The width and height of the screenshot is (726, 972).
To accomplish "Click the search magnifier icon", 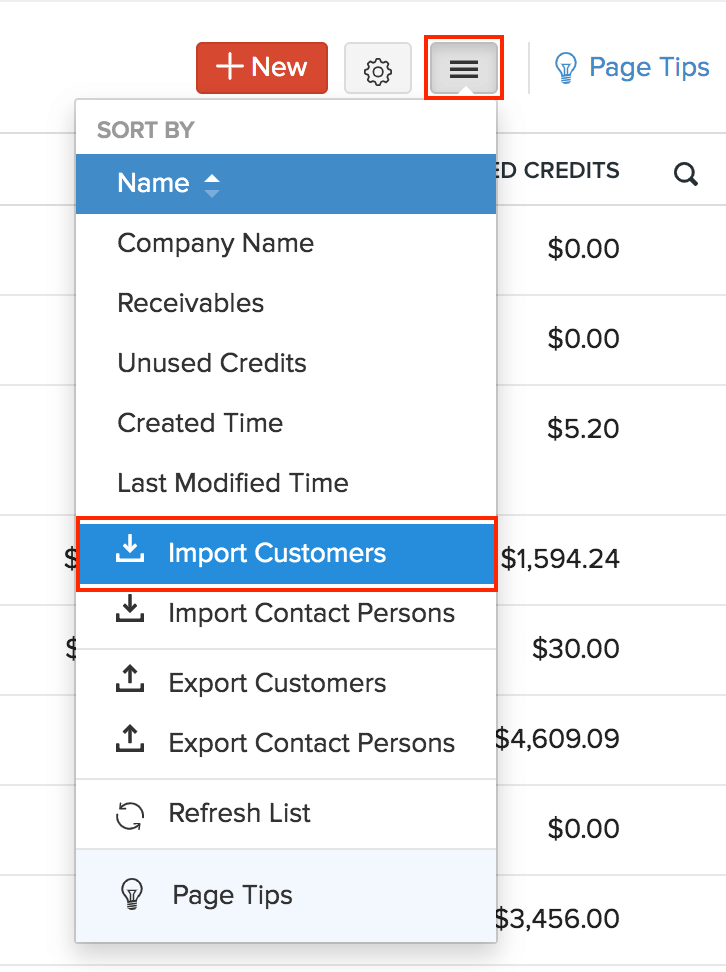I will [686, 174].
